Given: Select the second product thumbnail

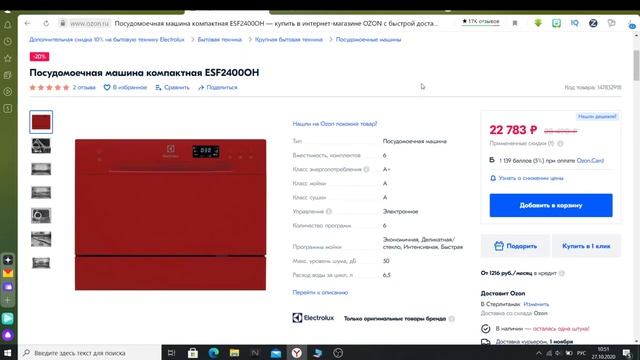Looking at the screenshot, I should click(41, 146).
